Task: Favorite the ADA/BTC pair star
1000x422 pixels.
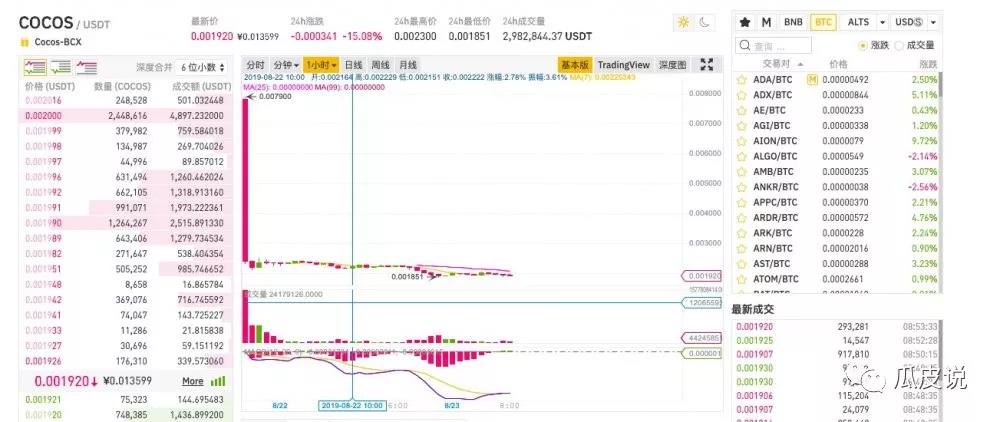Action: click(742, 80)
